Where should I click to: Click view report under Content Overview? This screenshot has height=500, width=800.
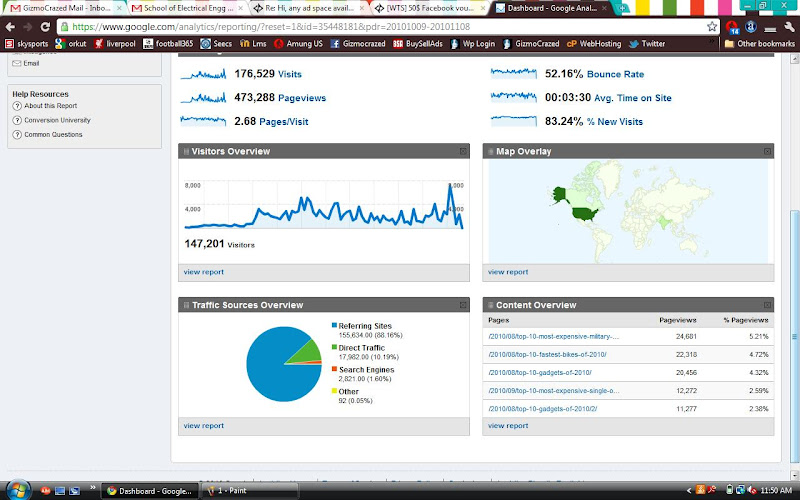[508, 426]
